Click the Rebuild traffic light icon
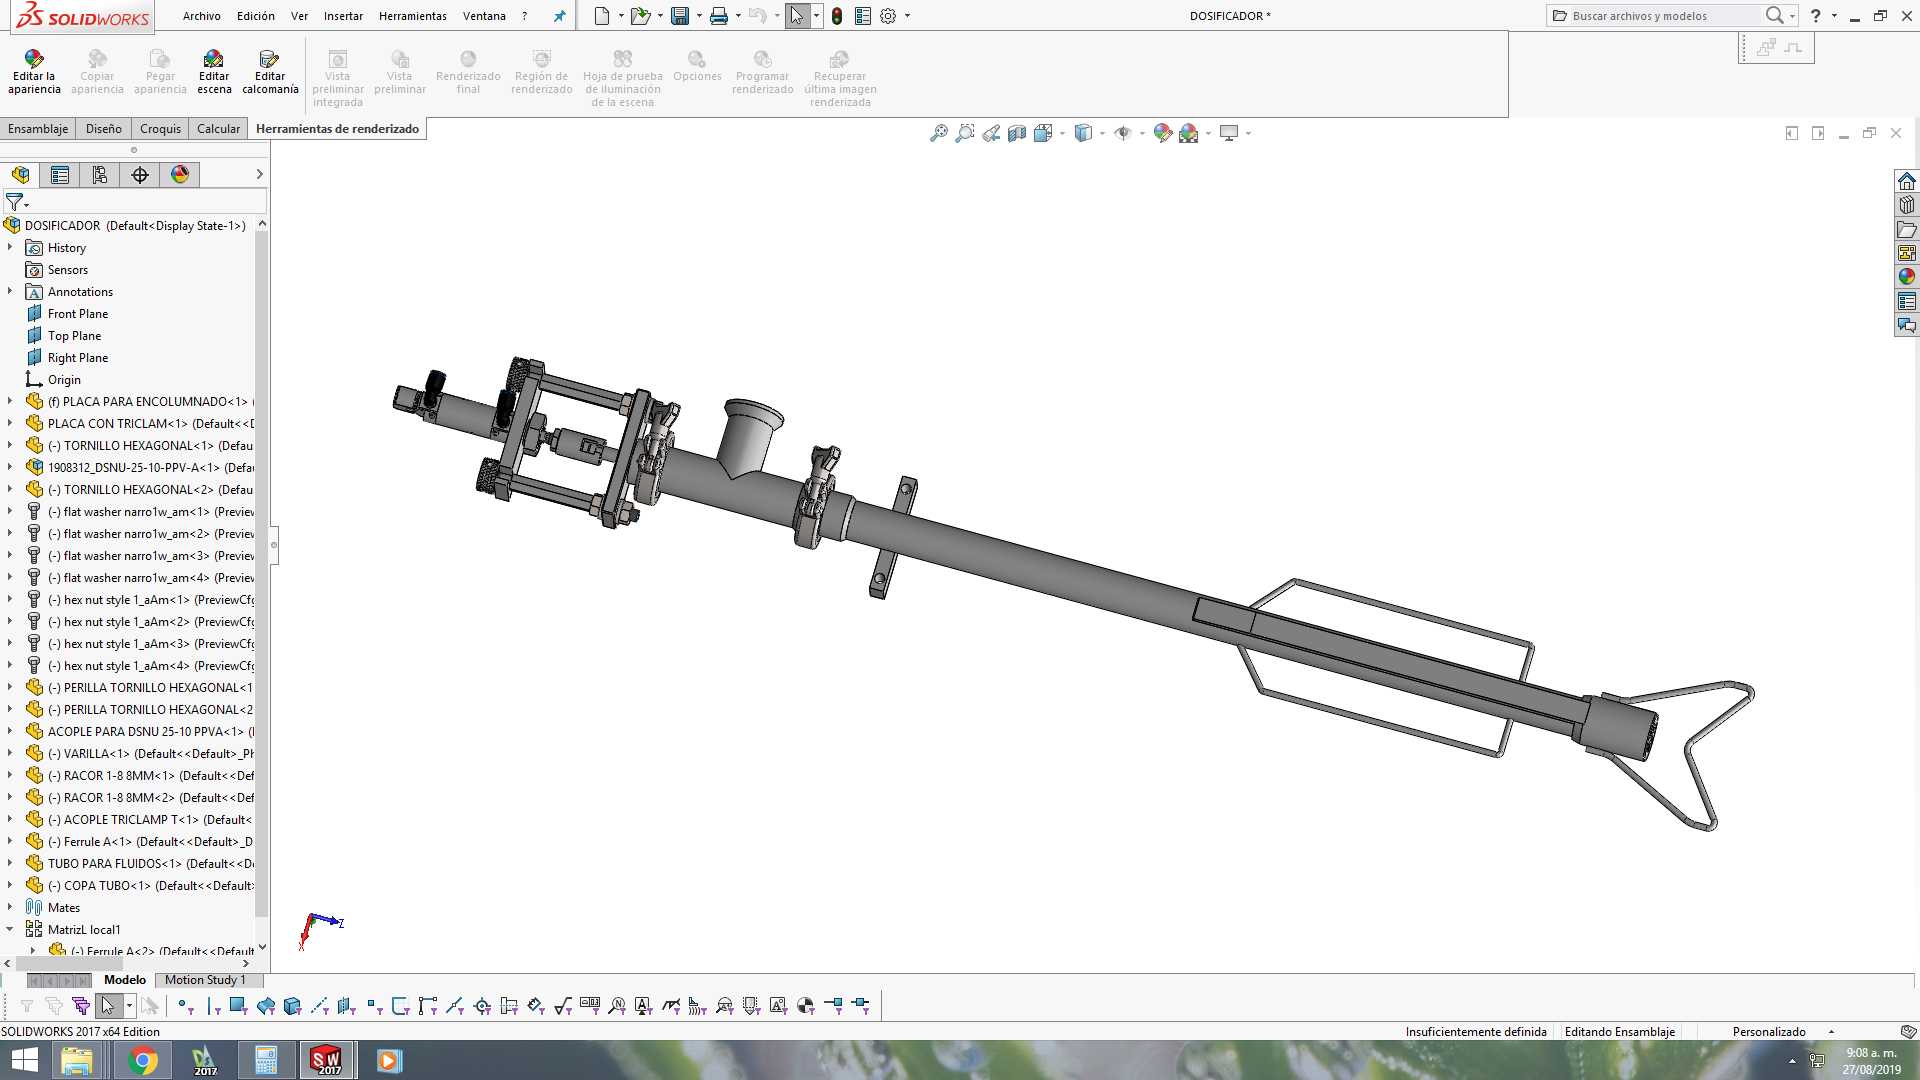 [837, 16]
